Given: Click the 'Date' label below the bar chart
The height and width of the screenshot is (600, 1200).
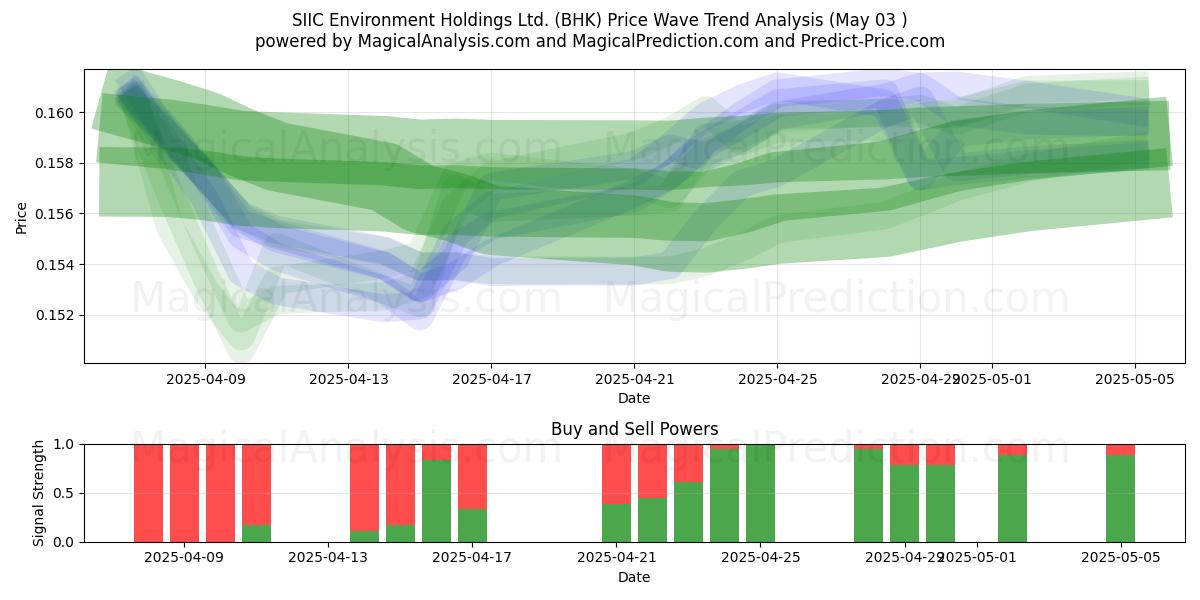Looking at the screenshot, I should click(x=634, y=577).
